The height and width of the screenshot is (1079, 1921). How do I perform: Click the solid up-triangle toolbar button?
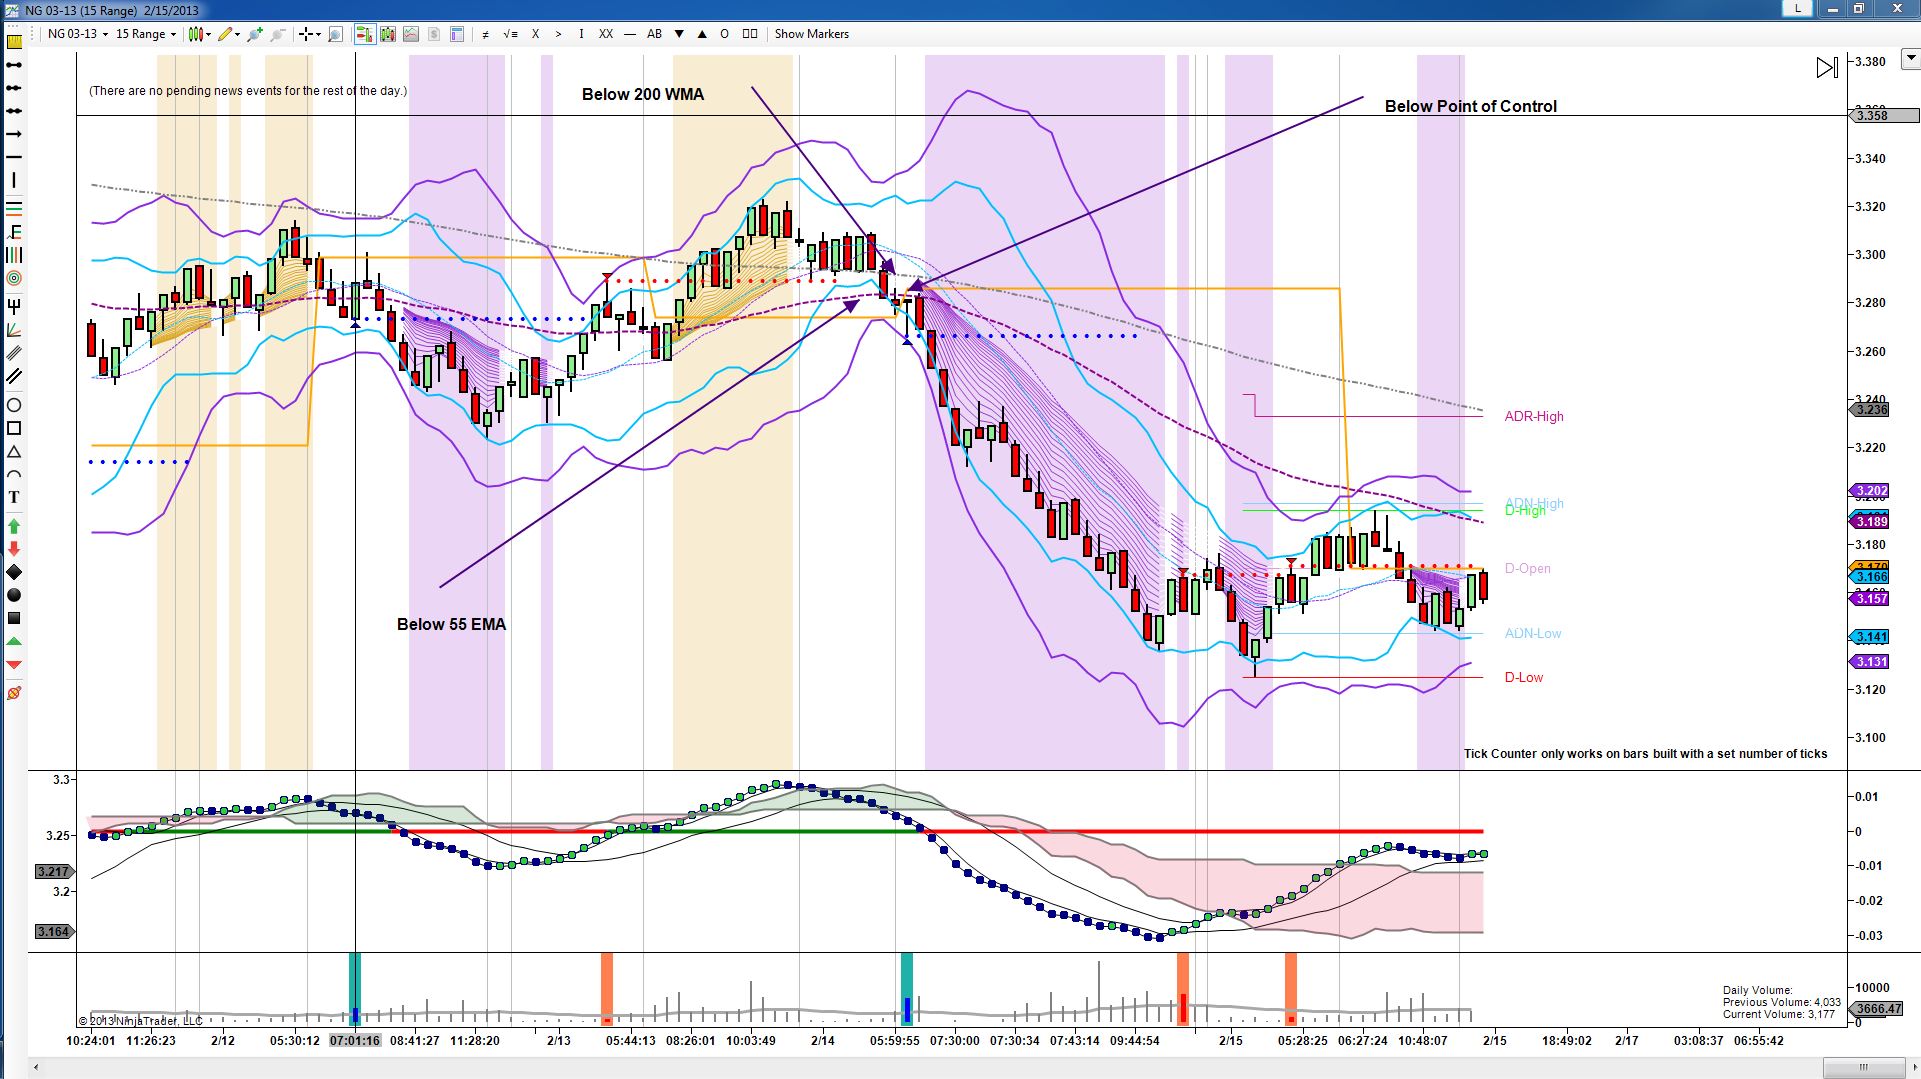pos(702,34)
